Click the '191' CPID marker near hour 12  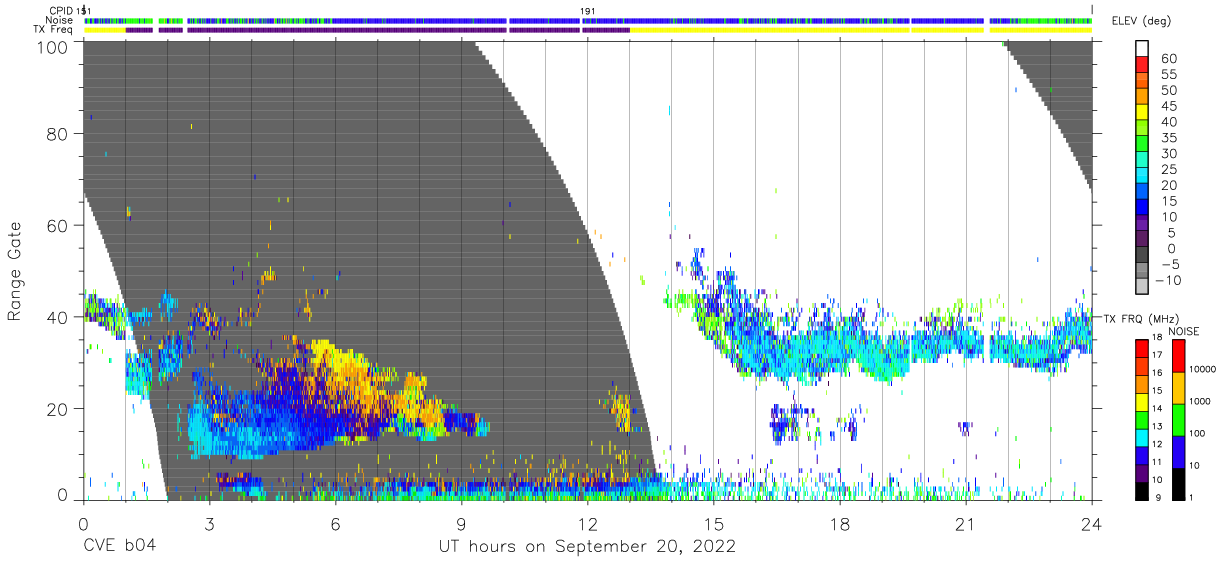(588, 11)
